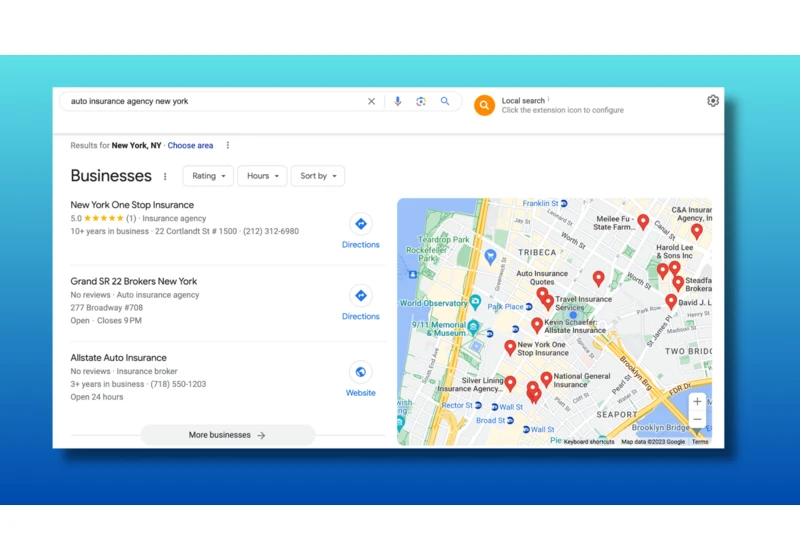The height and width of the screenshot is (560, 800).
Task: Start voice search with the microphone icon
Action: click(x=397, y=101)
